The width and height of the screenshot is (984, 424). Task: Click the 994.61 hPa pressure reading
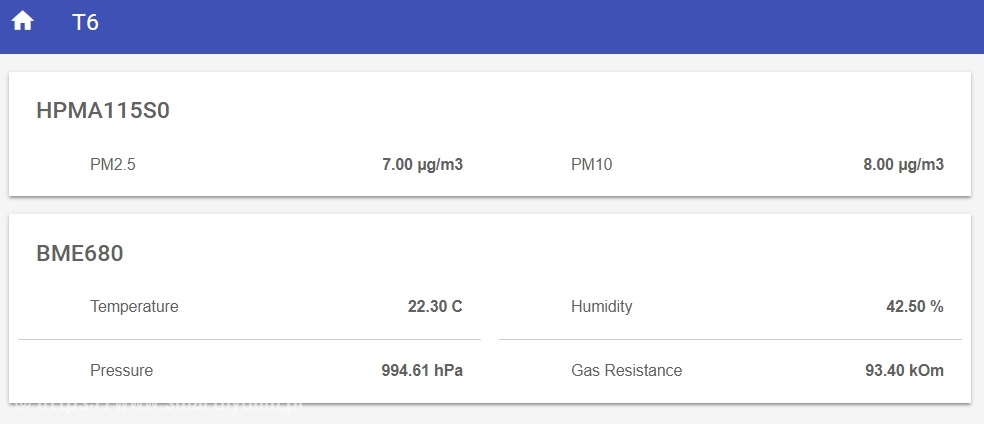[421, 371]
